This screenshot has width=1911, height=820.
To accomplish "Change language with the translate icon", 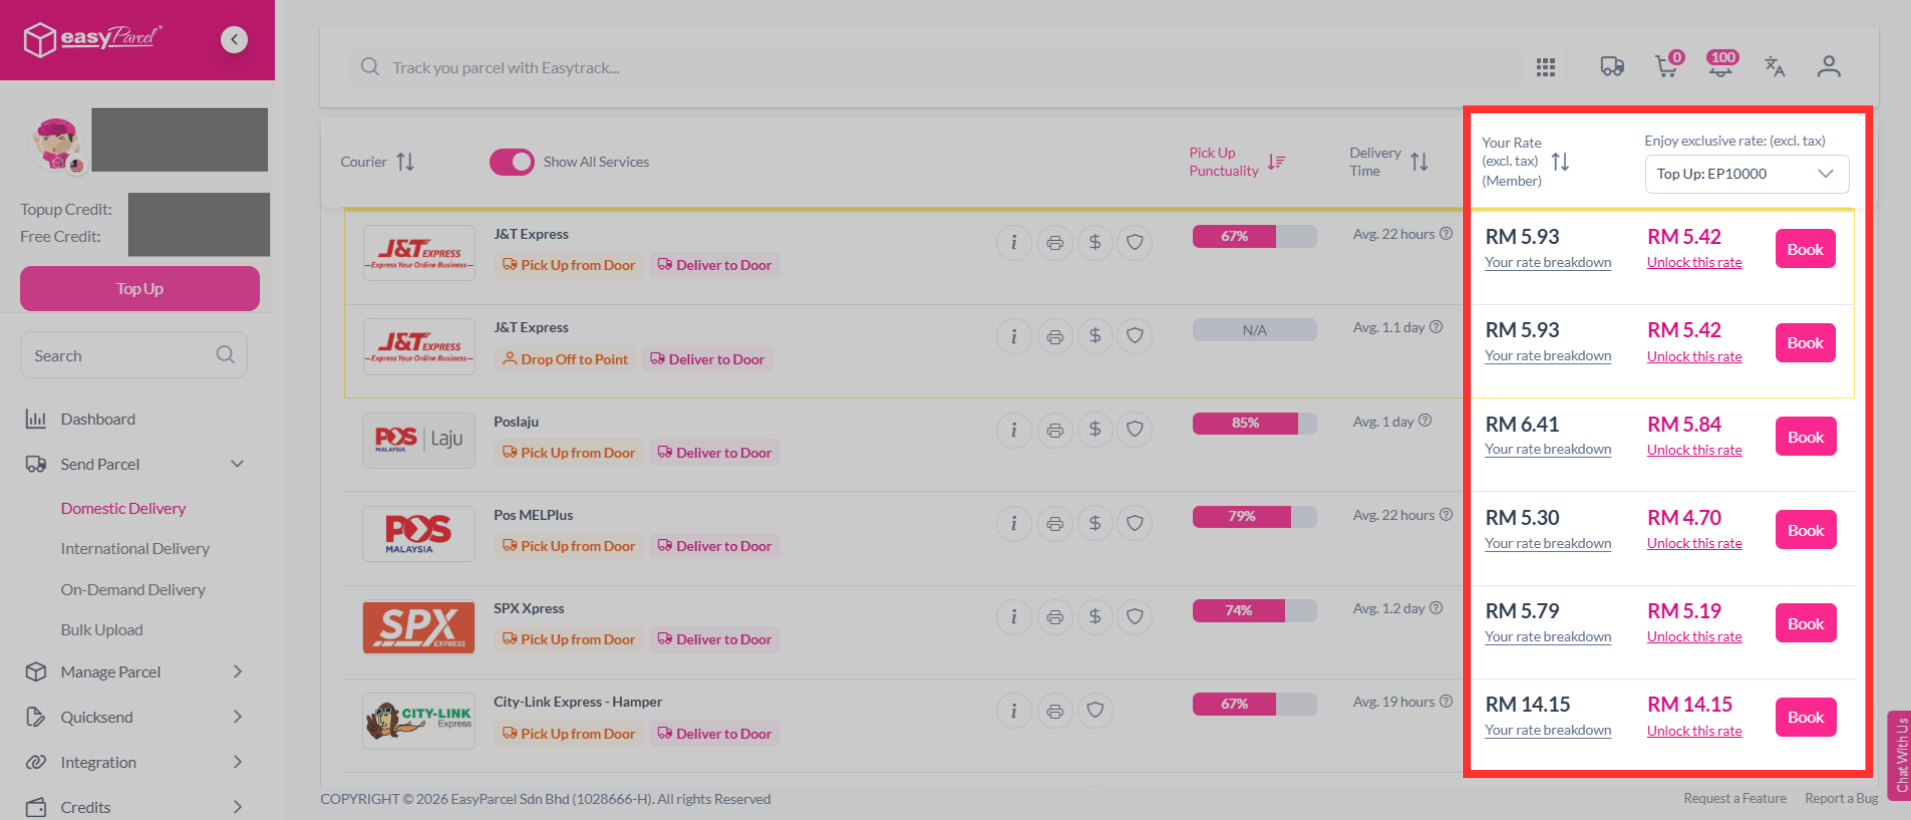I will [1774, 67].
